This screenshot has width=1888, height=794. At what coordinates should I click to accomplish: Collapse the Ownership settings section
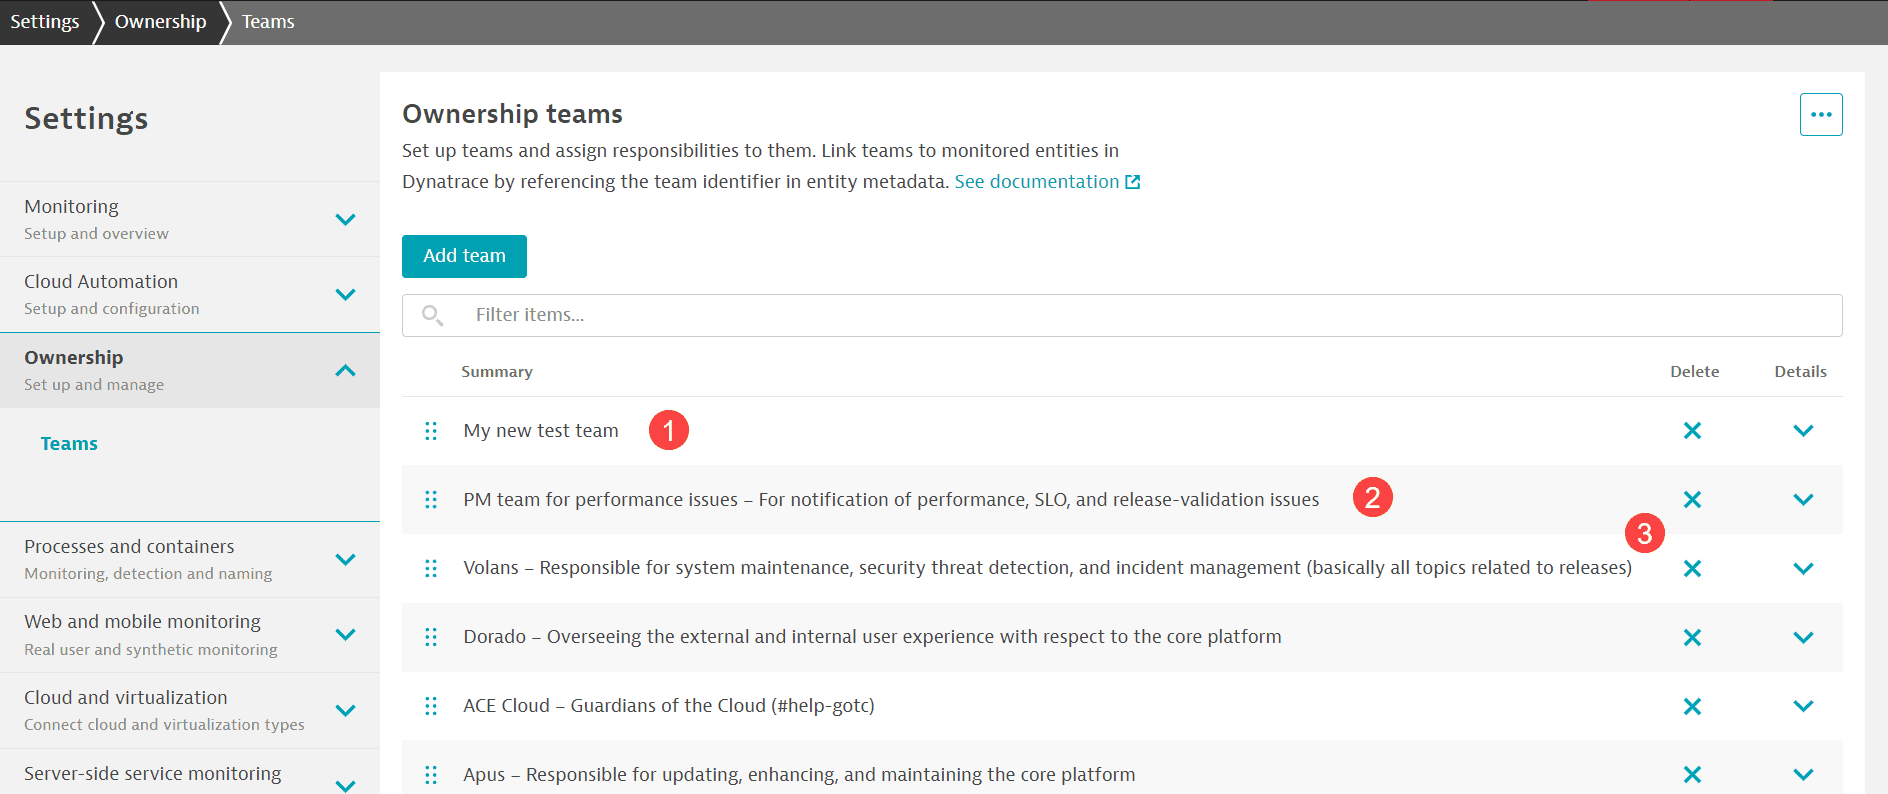[345, 371]
